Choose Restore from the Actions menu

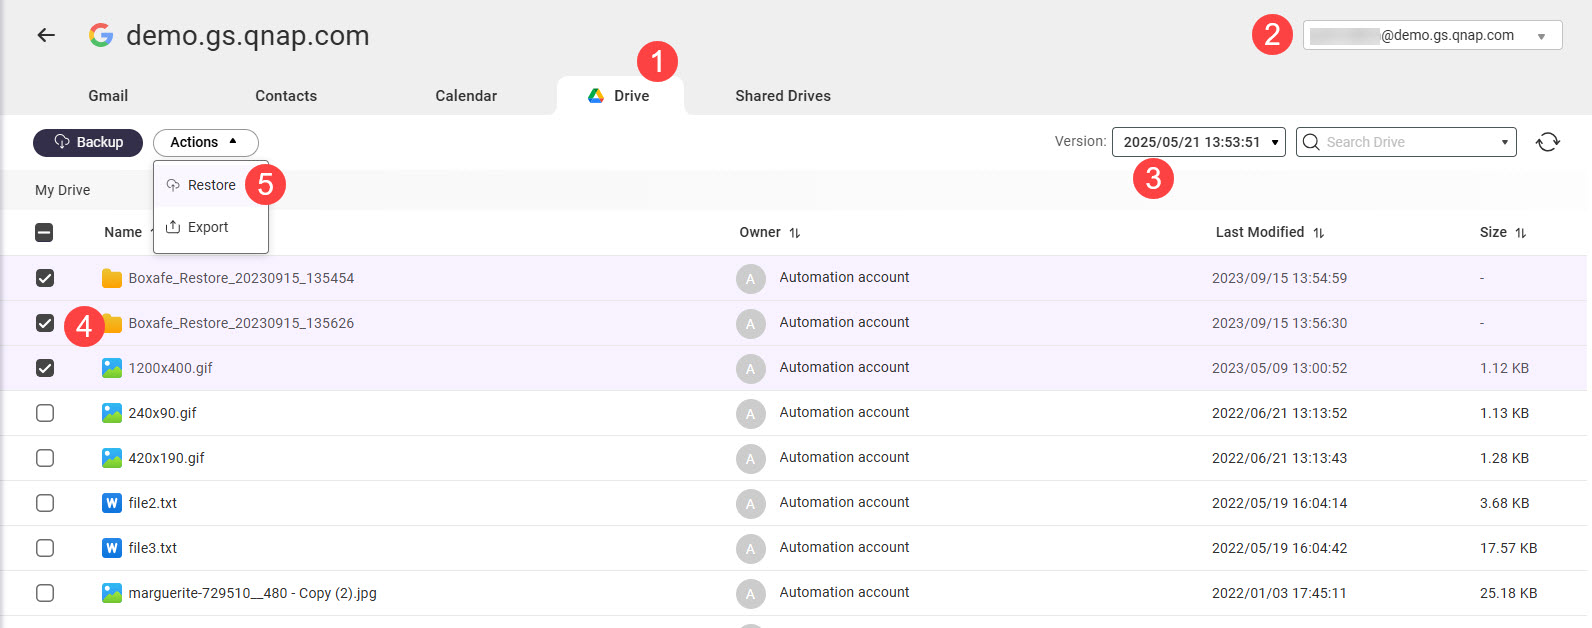tap(211, 185)
